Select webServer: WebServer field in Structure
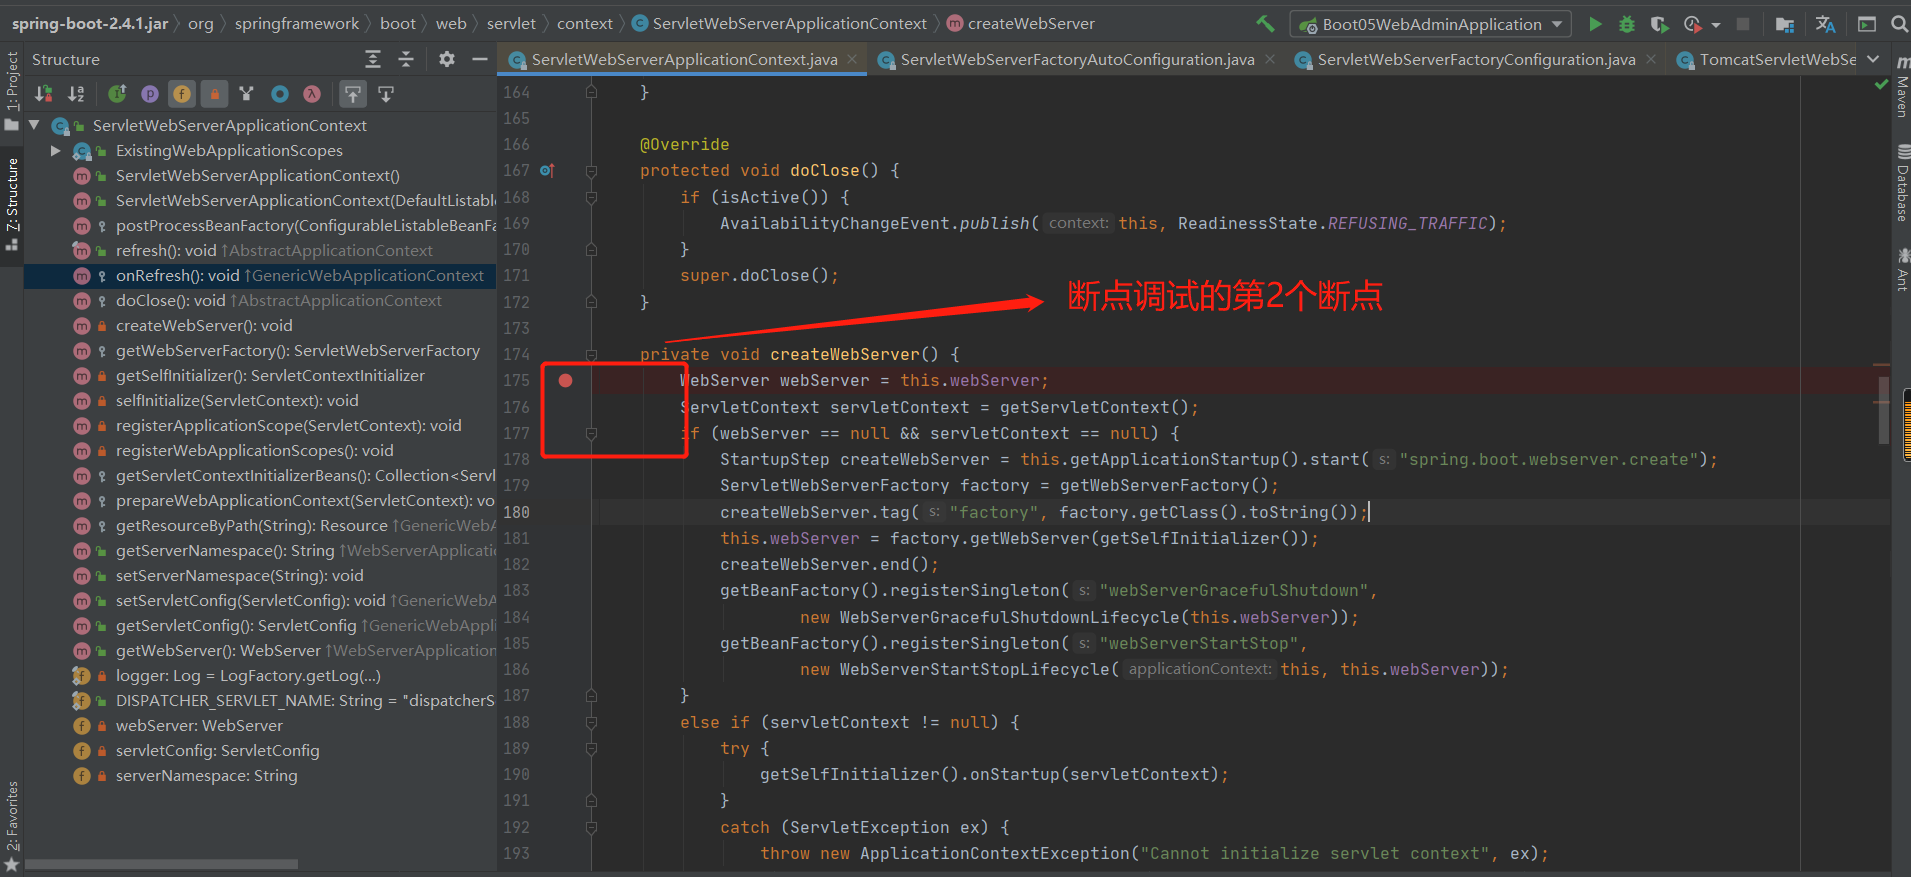1911x877 pixels. pyautogui.click(x=199, y=726)
